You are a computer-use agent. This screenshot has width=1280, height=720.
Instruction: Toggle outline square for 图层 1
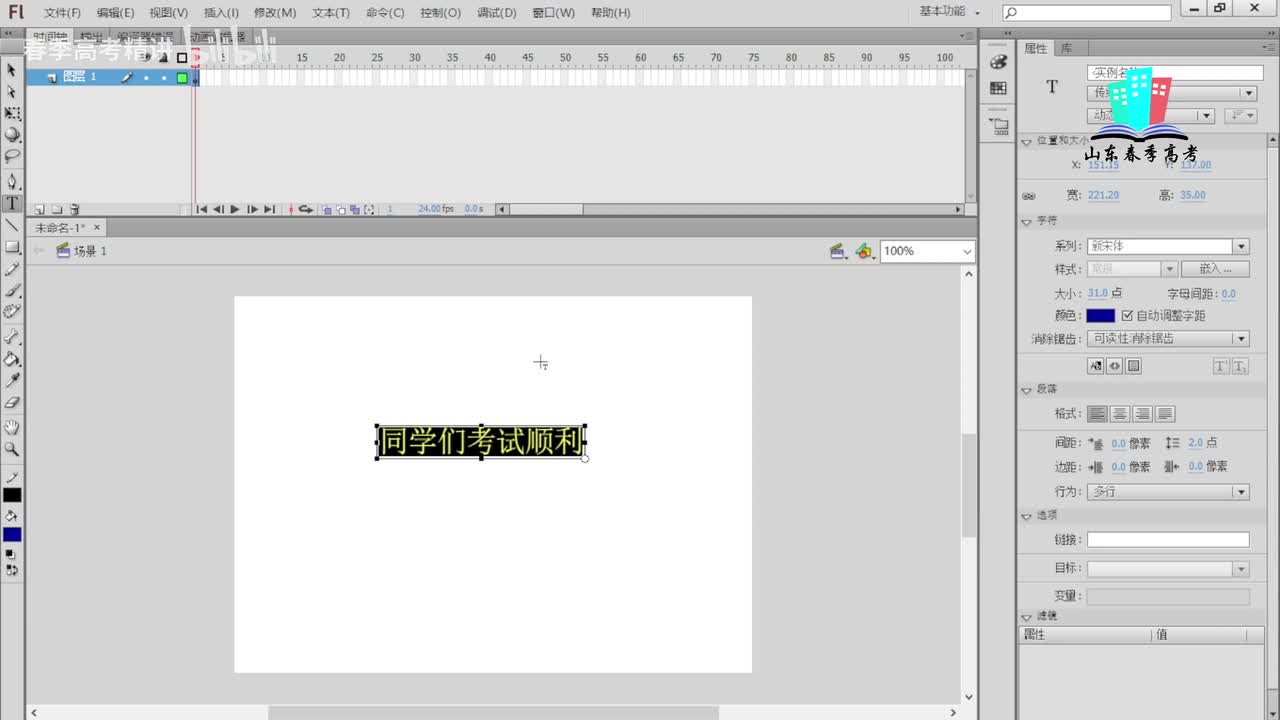click(x=182, y=77)
